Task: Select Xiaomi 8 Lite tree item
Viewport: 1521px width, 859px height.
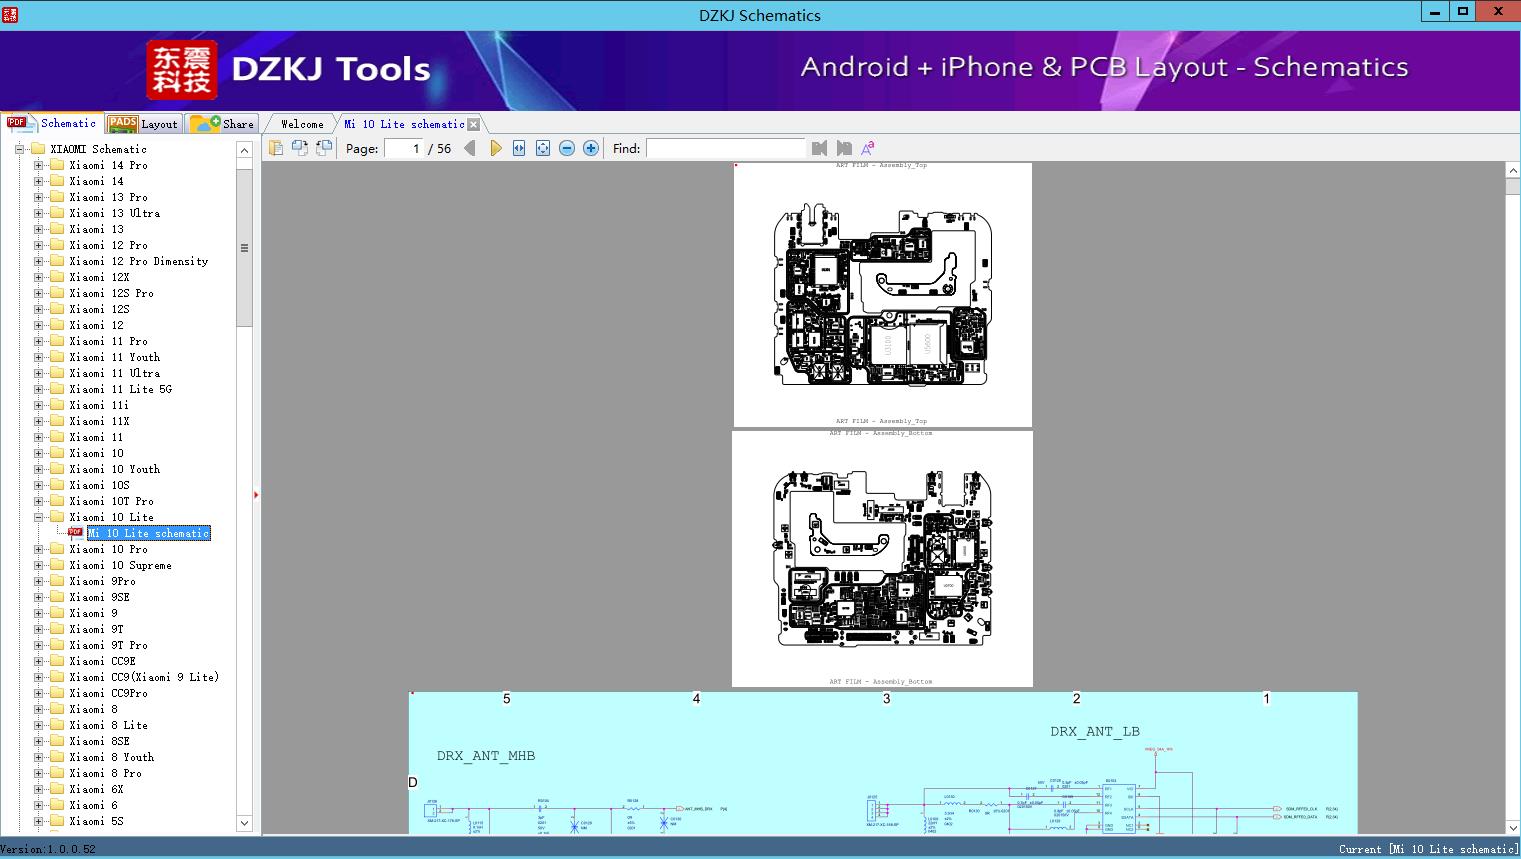Action: coord(109,725)
